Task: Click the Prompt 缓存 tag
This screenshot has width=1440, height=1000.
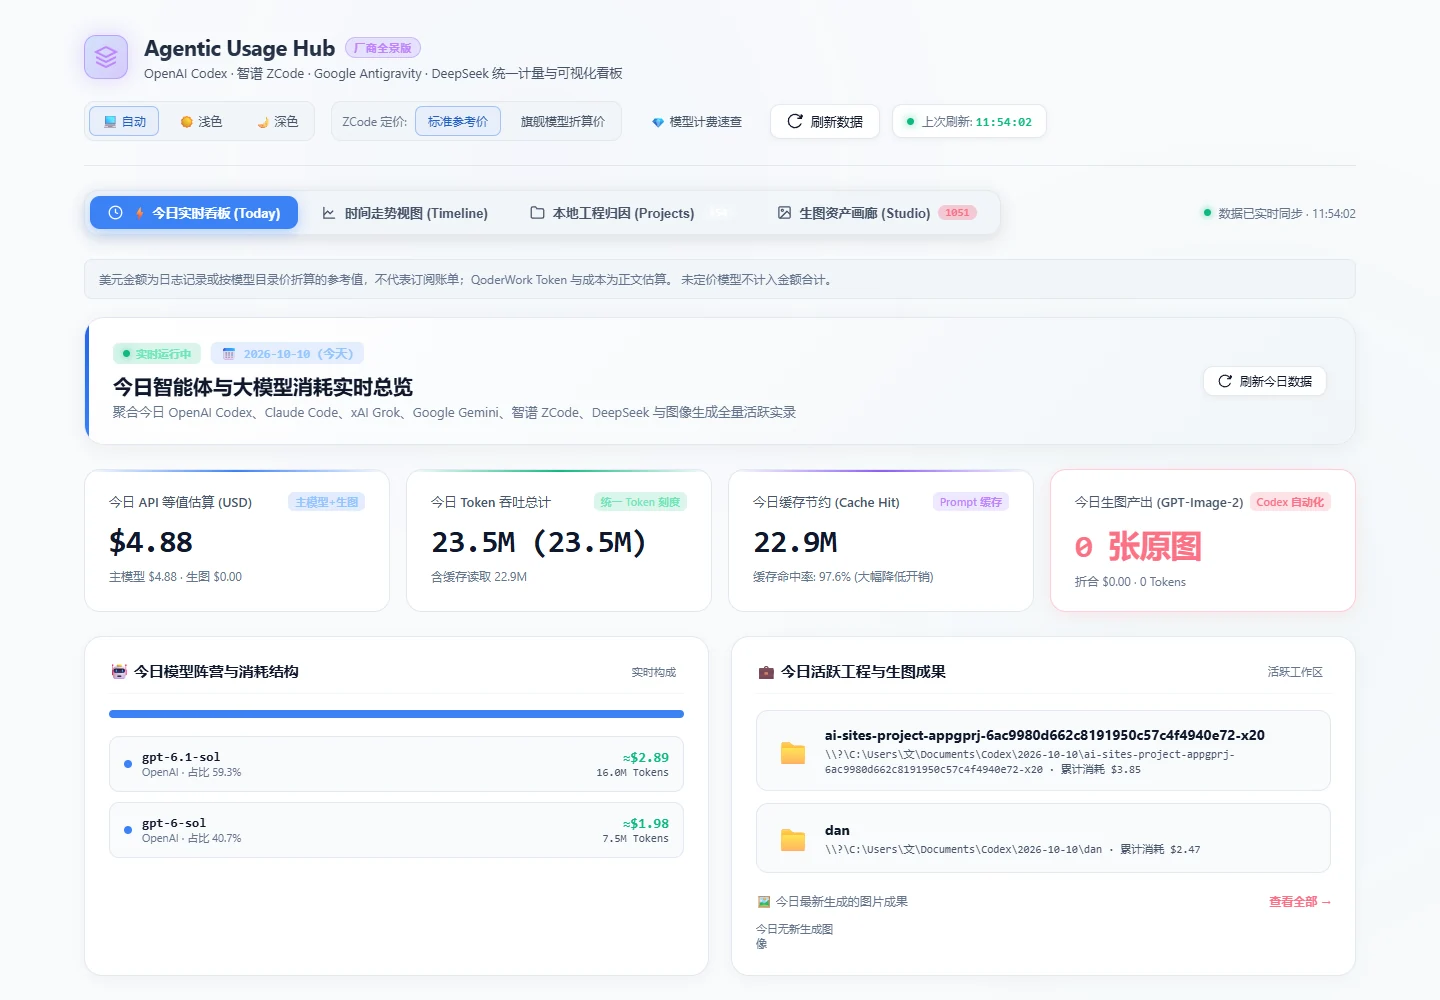Action: click(971, 502)
